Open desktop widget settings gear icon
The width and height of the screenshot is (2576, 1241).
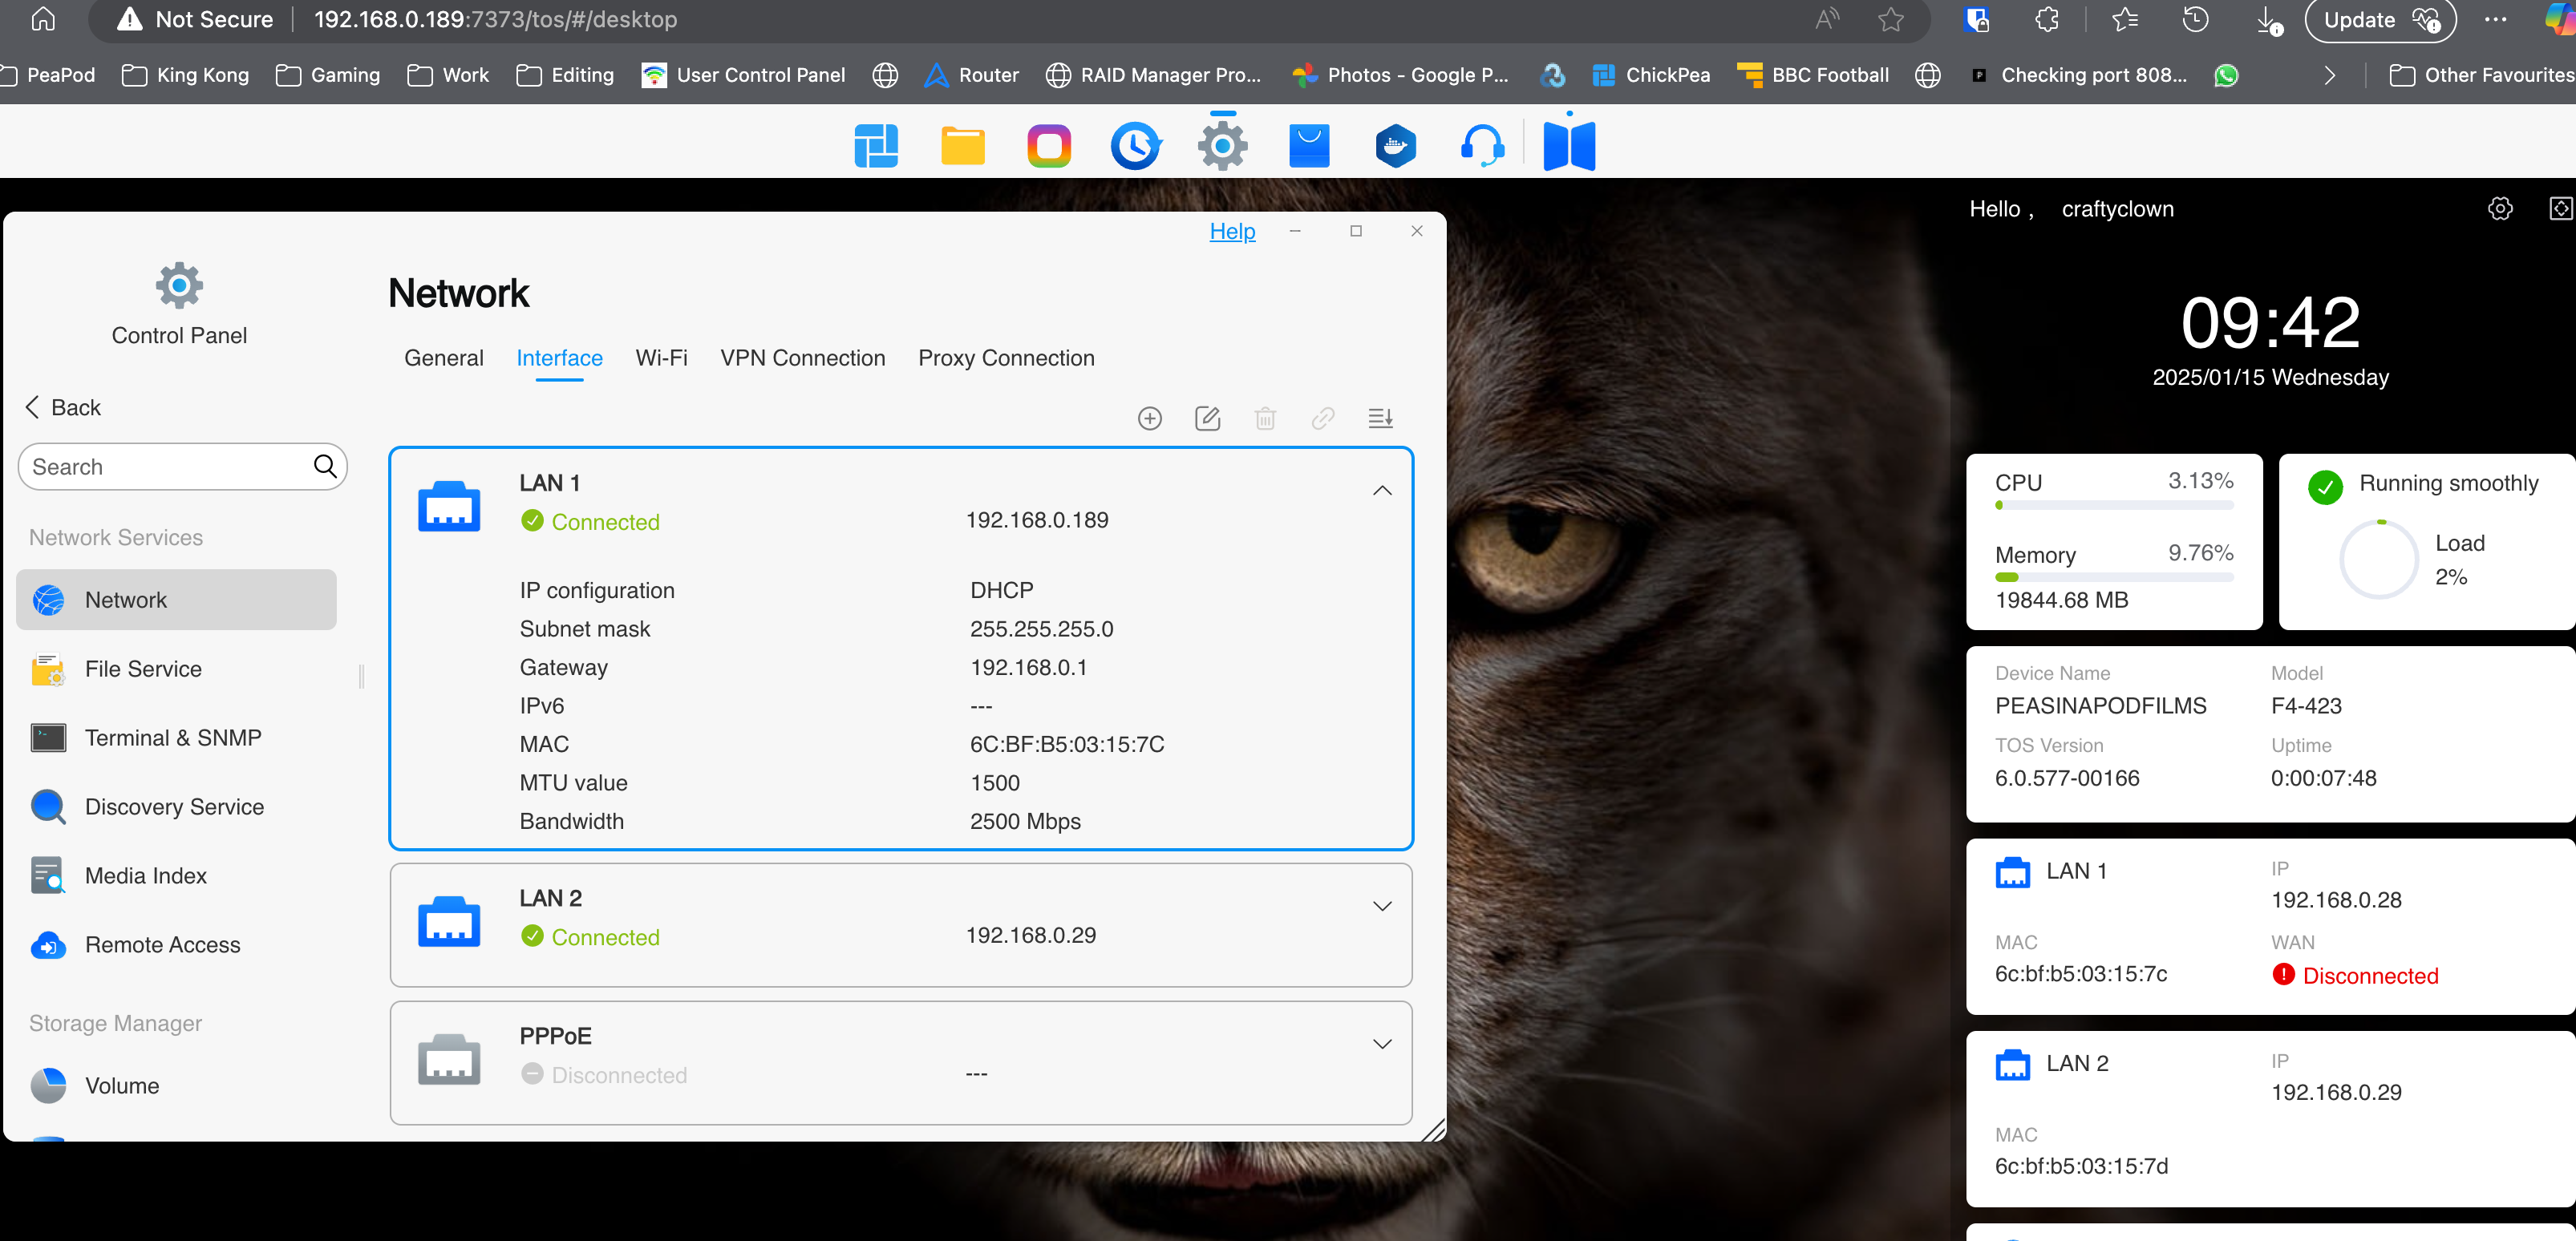tap(2500, 209)
